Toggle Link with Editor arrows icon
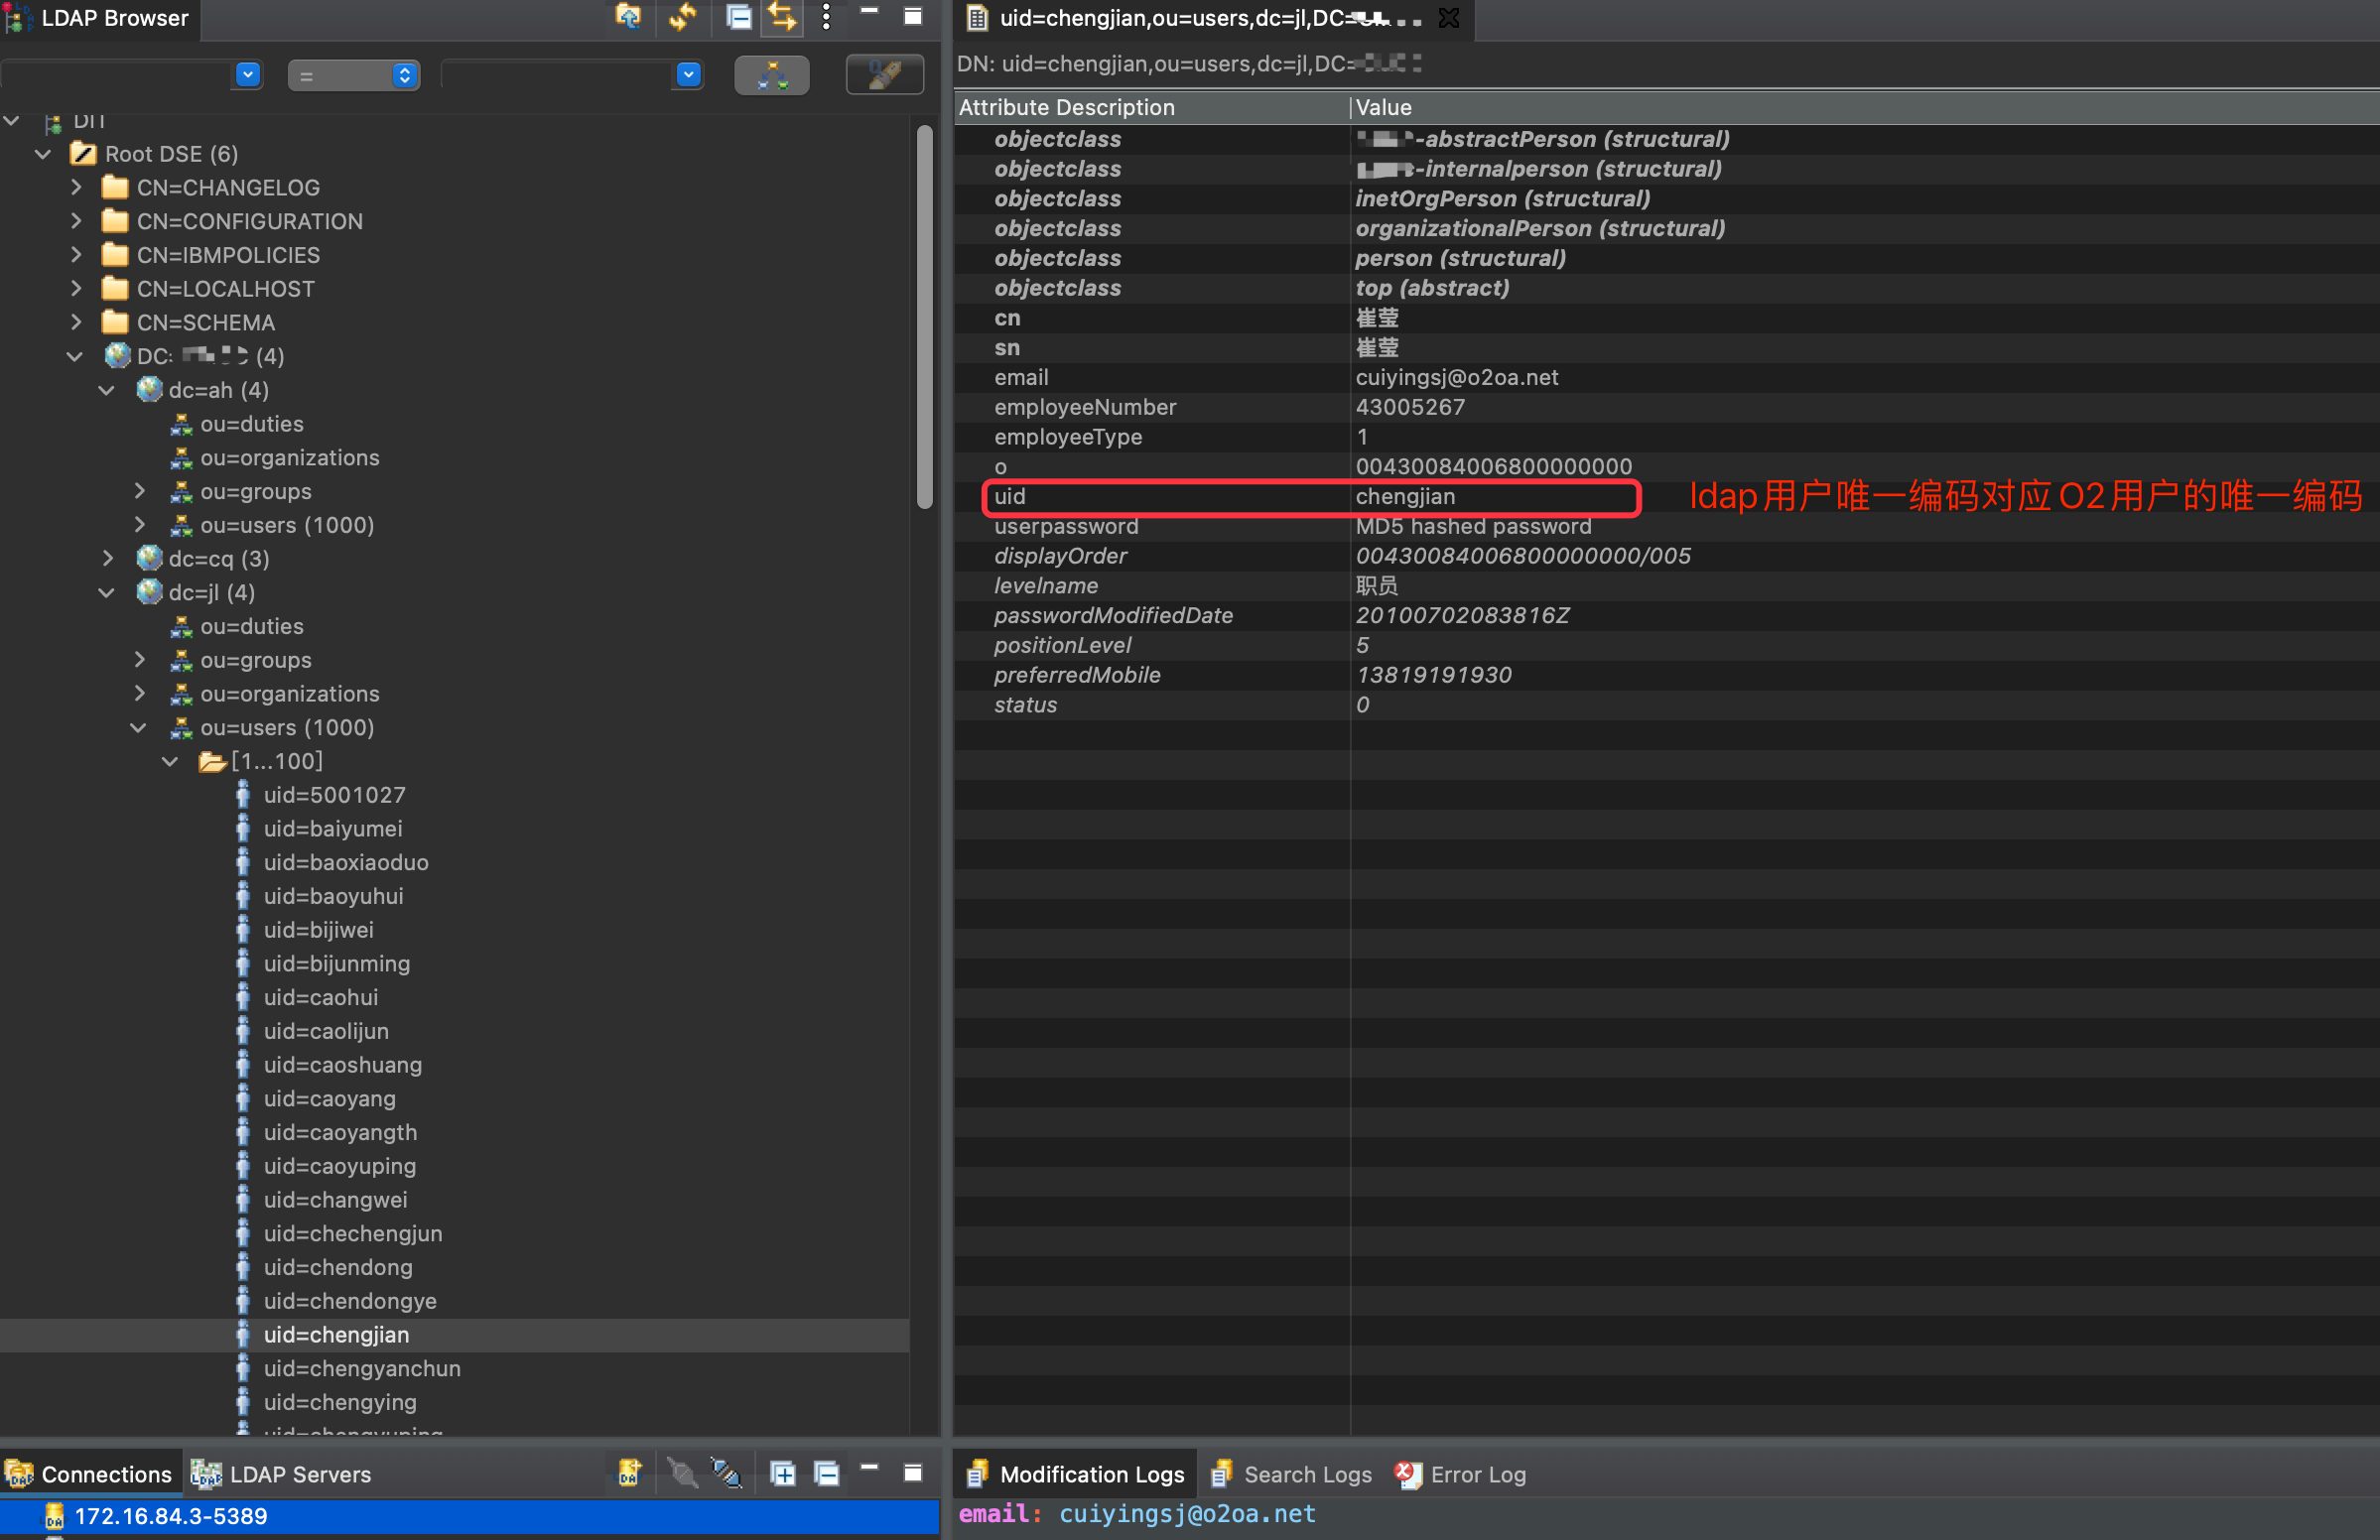Viewport: 2380px width, 1540px height. click(x=782, y=17)
